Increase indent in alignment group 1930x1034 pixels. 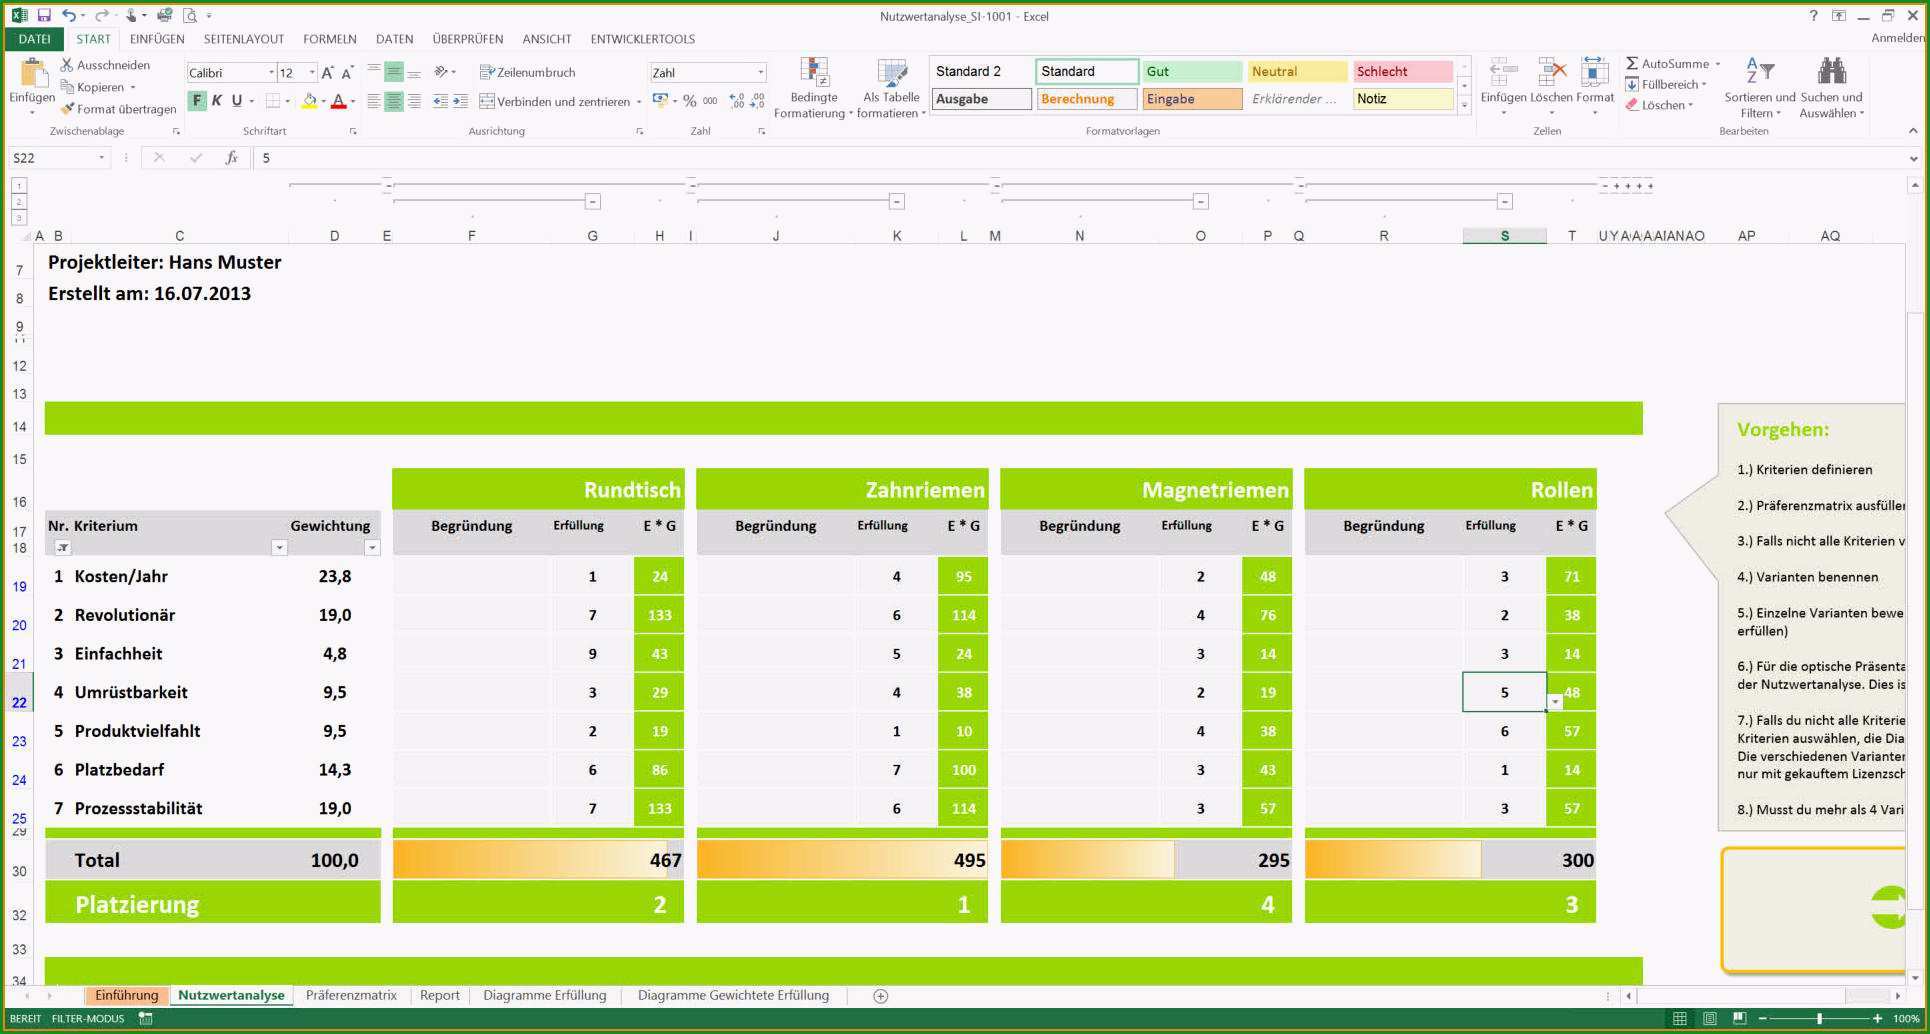460,101
